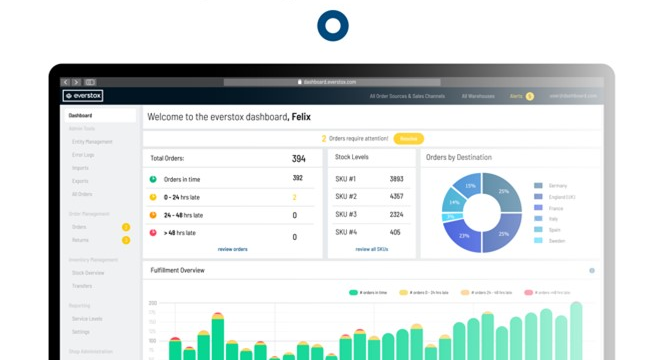The width and height of the screenshot is (661, 360).
Task: Open Transfers in sidebar
Action: (x=82, y=286)
